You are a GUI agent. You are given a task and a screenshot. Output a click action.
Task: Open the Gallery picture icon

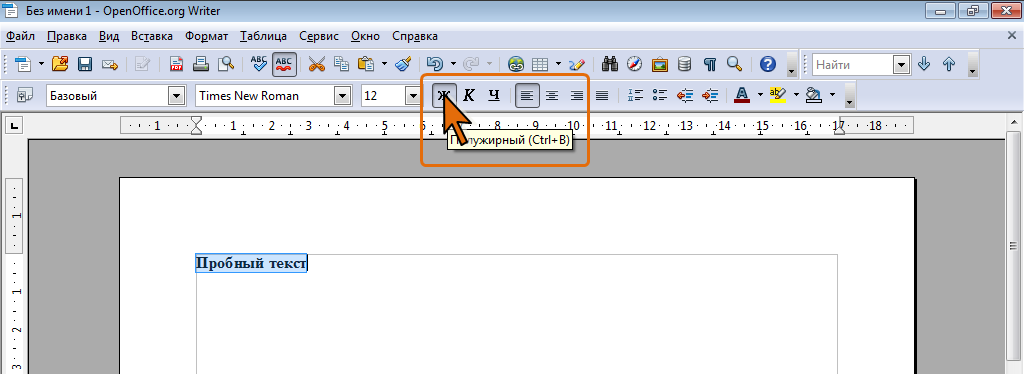(660, 64)
